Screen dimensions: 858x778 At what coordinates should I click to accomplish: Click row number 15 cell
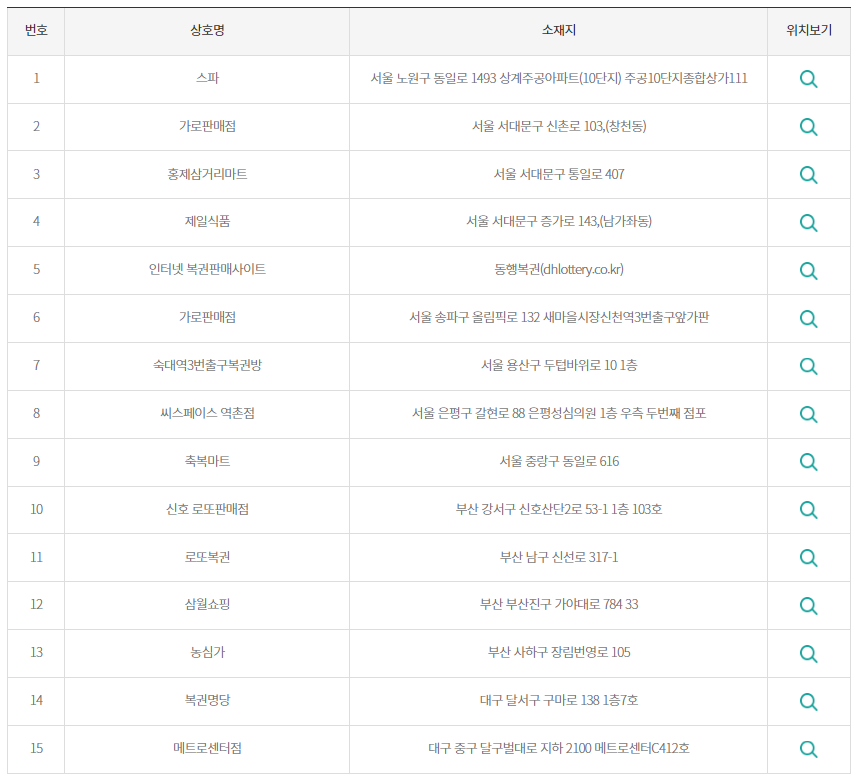pyautogui.click(x=36, y=748)
